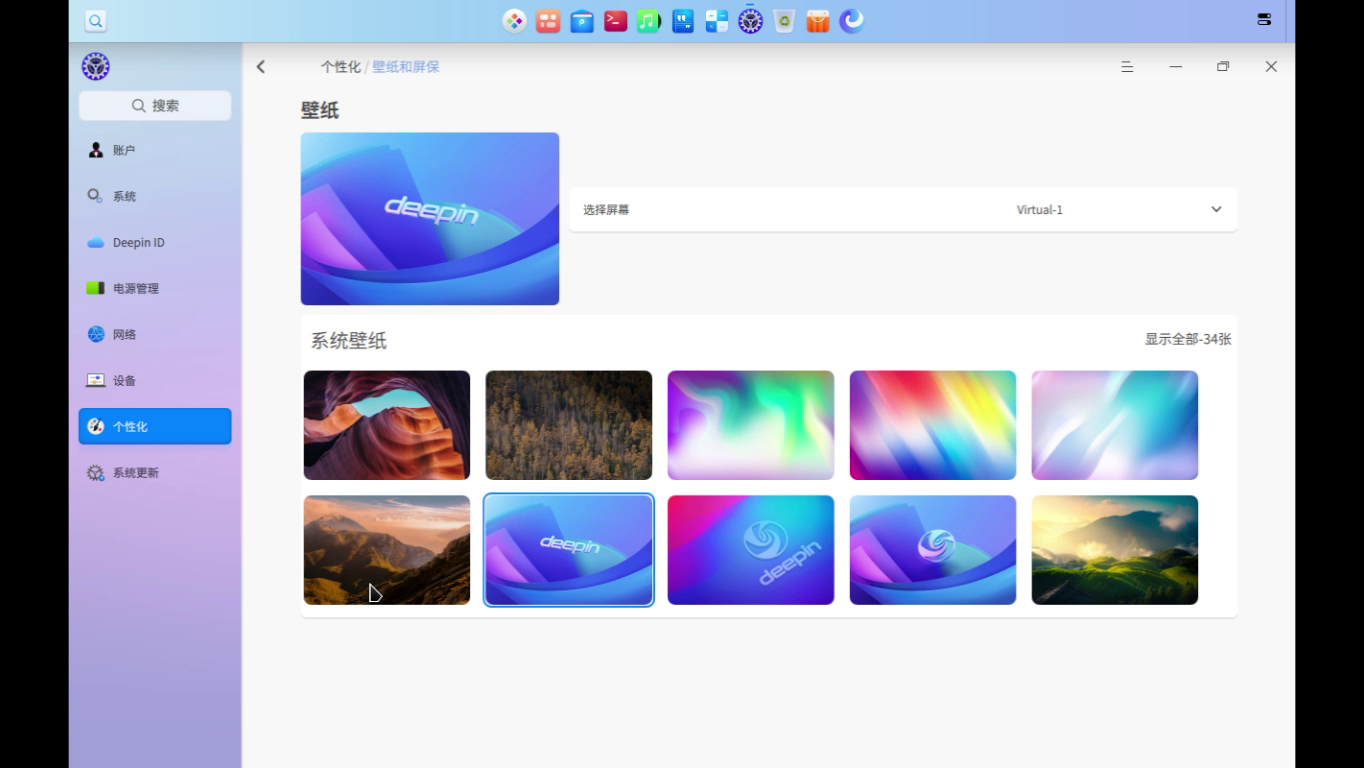
Task: Go back with the left arrow
Action: [261, 67]
